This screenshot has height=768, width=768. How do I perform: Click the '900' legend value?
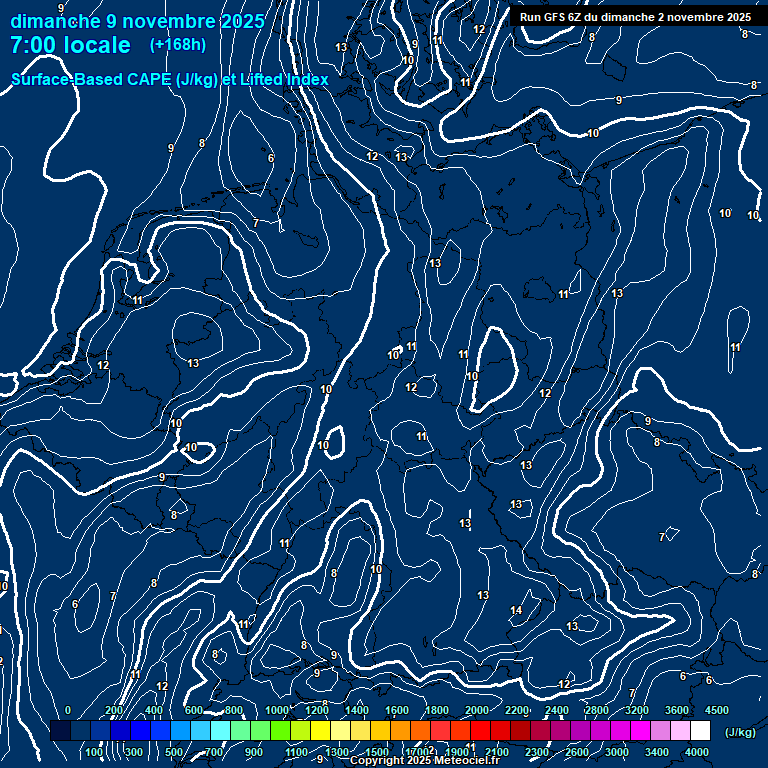pyautogui.click(x=253, y=752)
